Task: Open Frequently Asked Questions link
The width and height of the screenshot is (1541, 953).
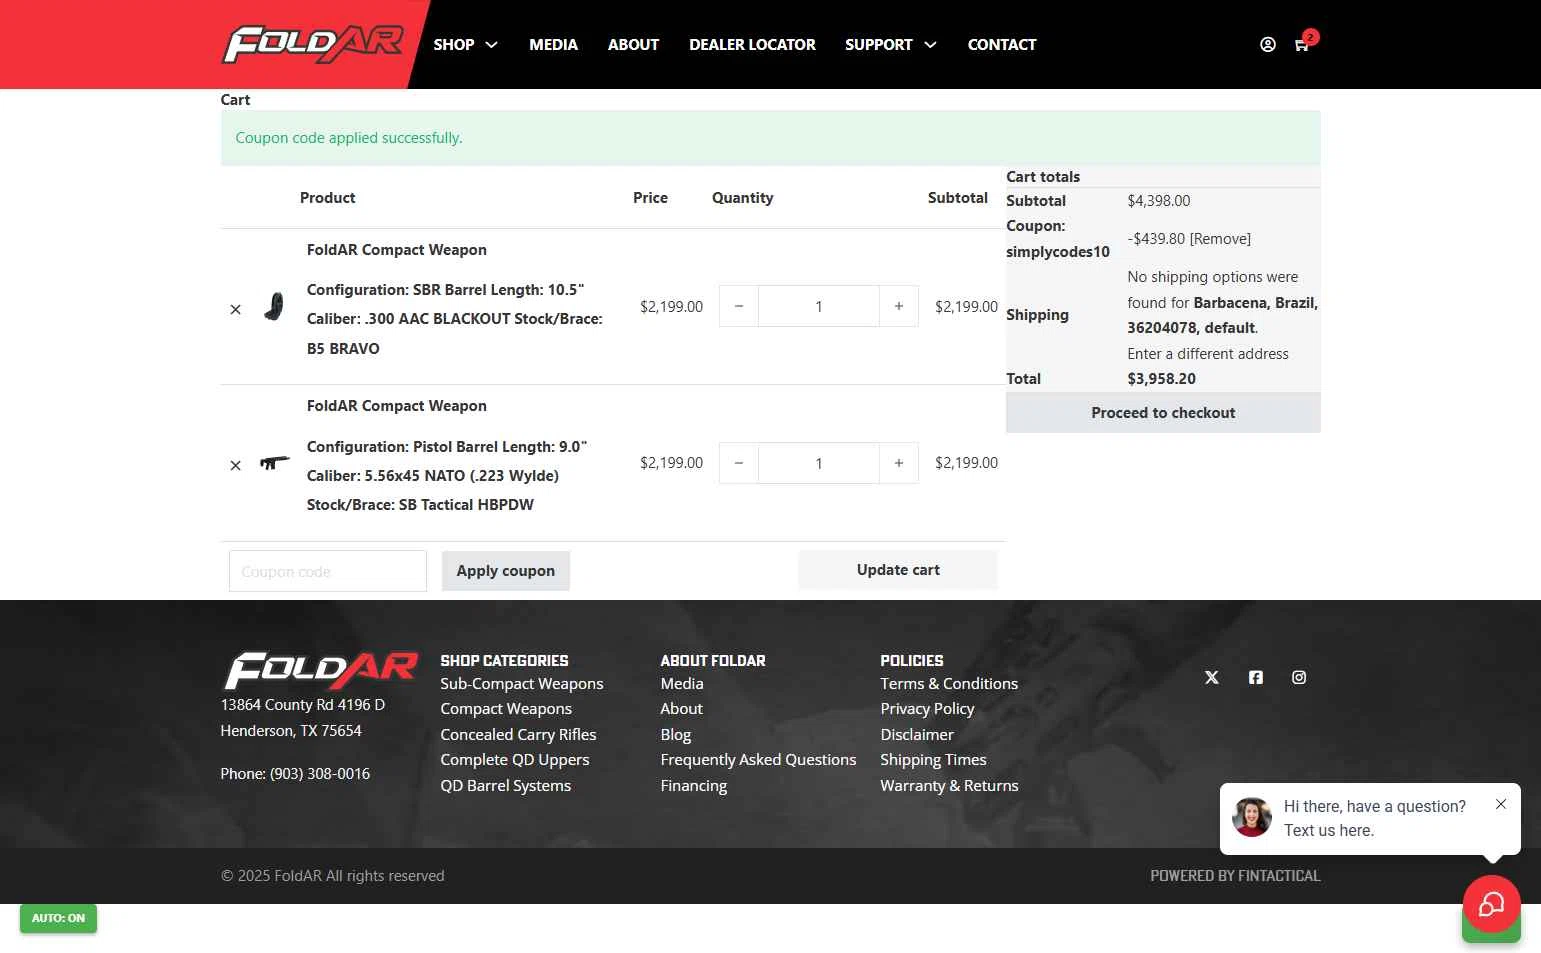Action: (x=758, y=760)
